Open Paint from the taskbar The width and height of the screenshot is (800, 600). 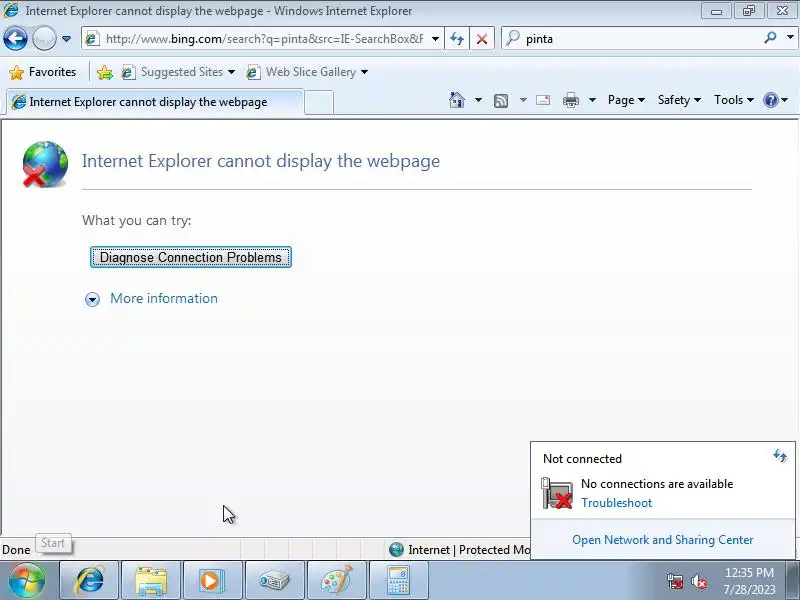coord(337,581)
